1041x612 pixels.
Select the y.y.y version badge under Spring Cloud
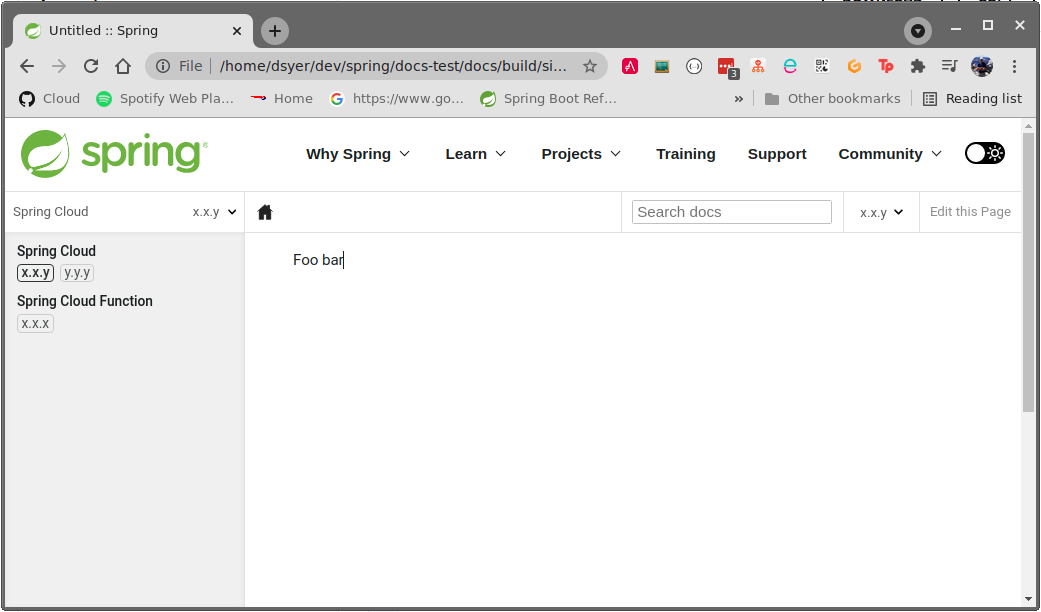point(76,272)
